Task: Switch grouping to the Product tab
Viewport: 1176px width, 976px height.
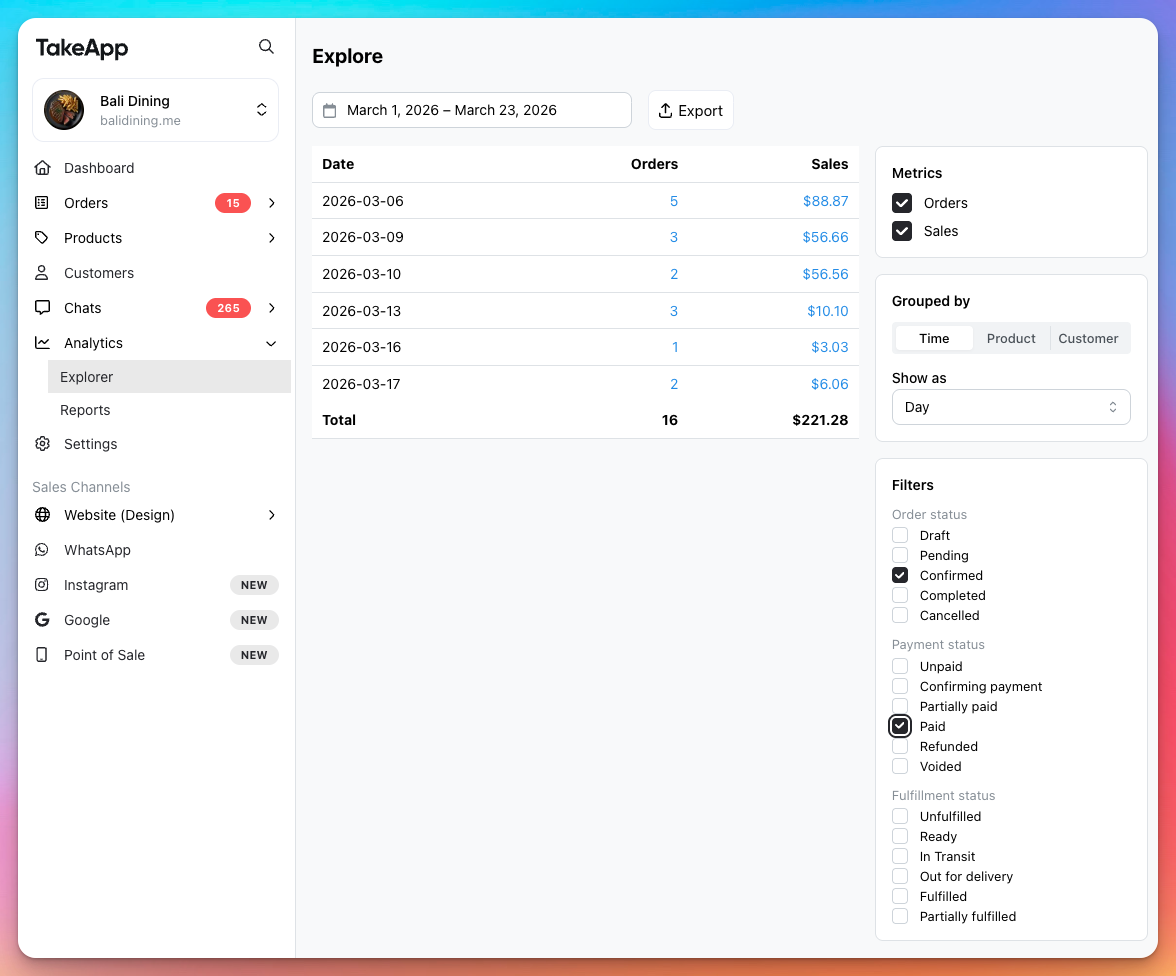Action: point(1011,338)
